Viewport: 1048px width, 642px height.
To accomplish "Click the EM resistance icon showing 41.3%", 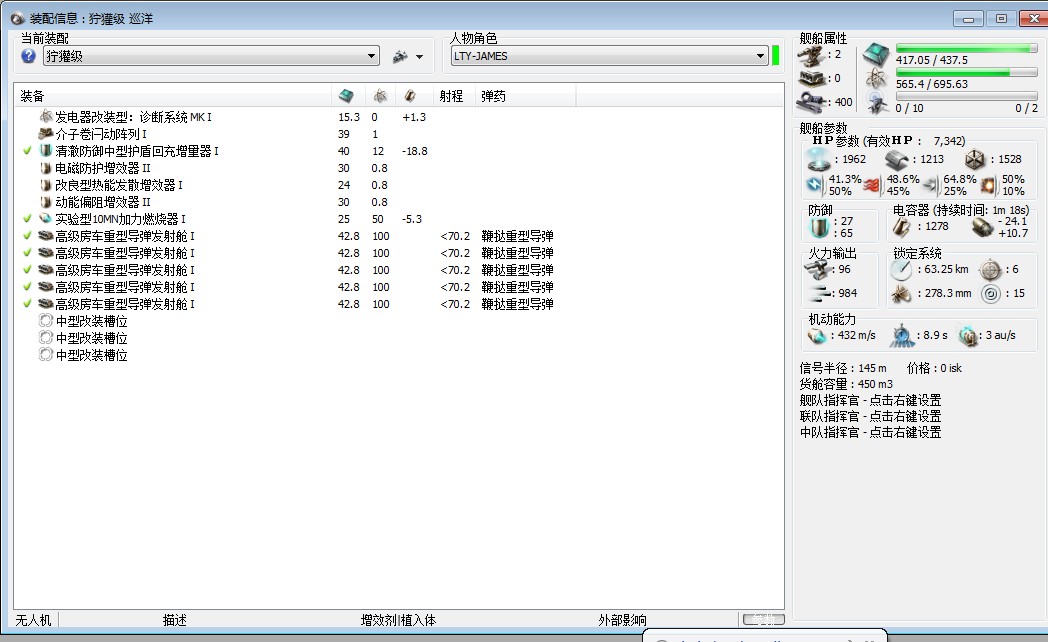I will tap(815, 185).
